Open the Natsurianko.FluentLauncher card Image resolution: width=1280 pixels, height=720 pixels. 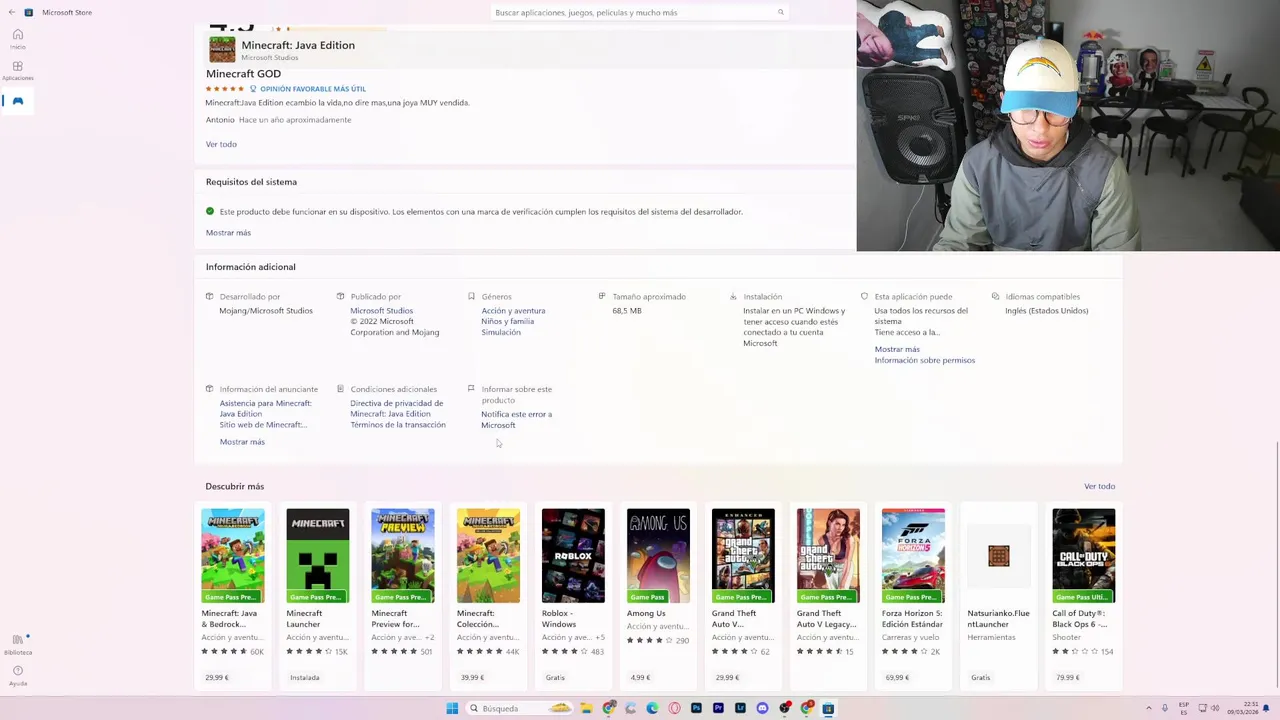(998, 597)
